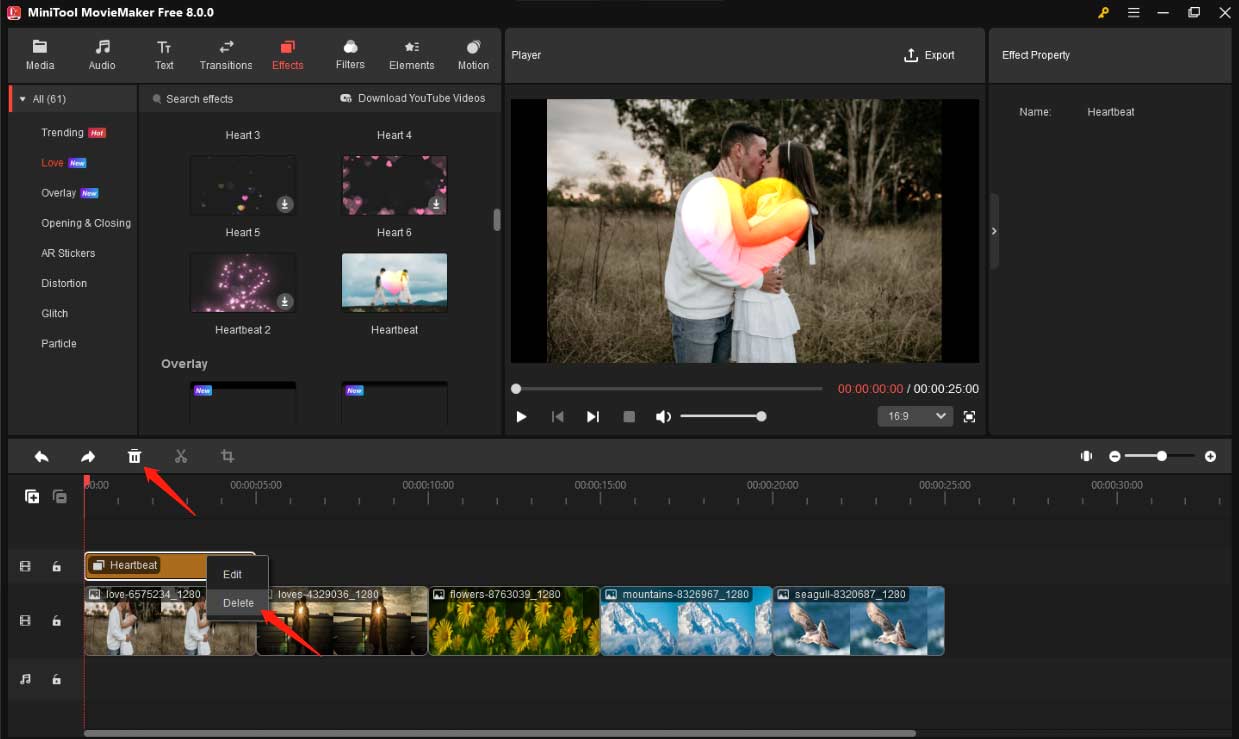Switch to the Text tab
Viewport: 1239px width, 739px height.
pos(164,55)
